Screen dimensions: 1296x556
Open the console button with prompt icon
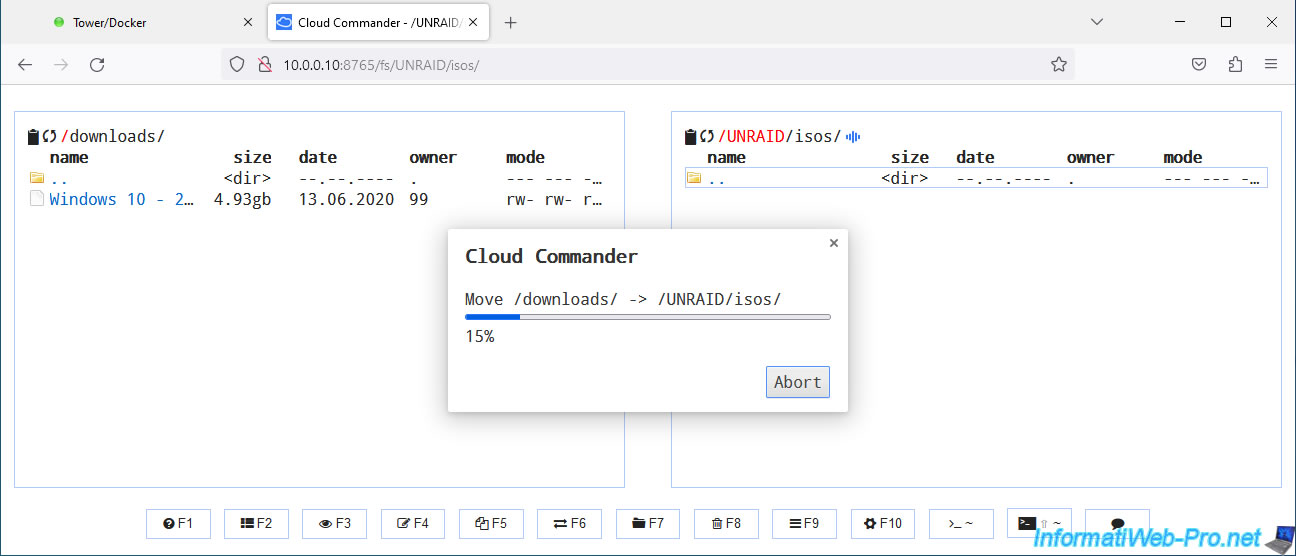[x=961, y=523]
